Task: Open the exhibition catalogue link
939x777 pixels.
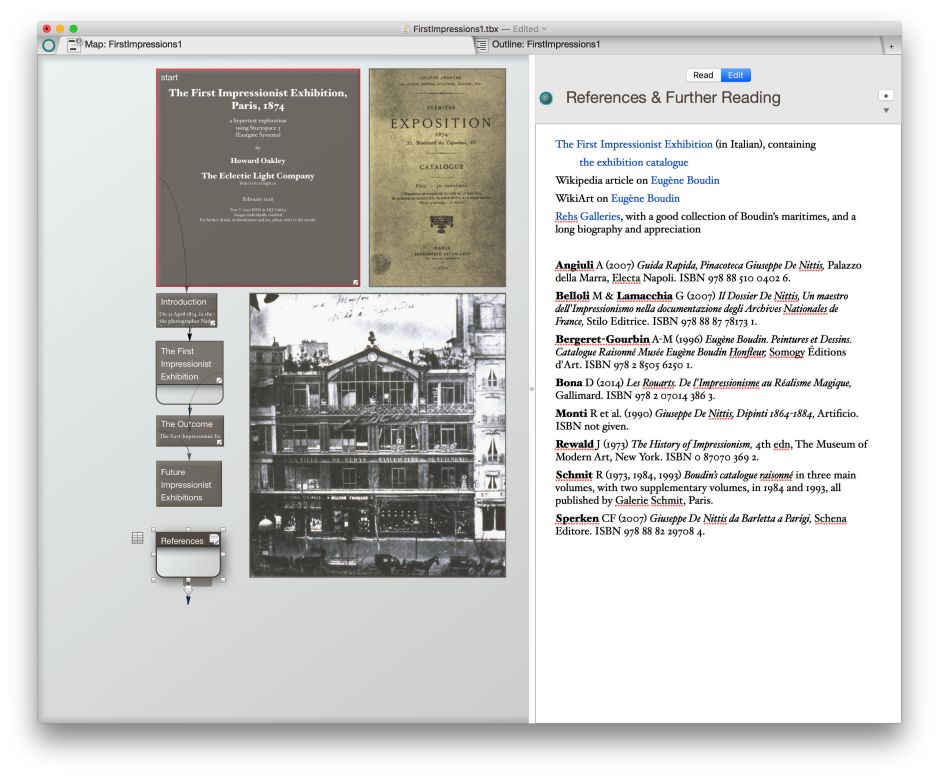Action: click(633, 162)
